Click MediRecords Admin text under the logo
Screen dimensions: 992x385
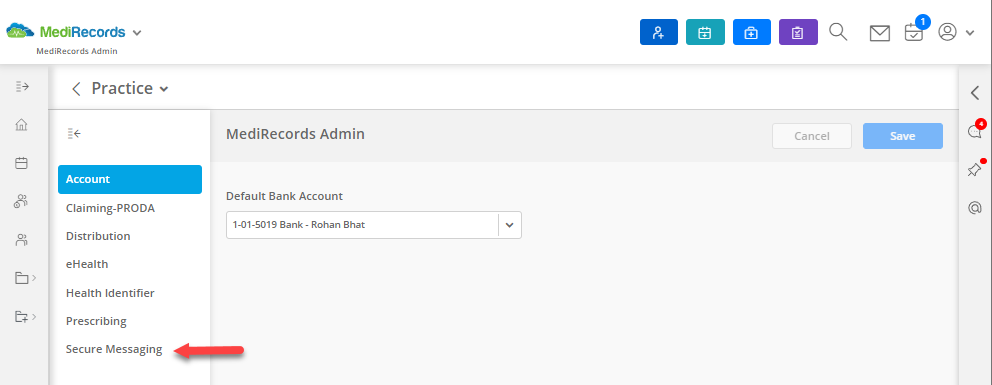pos(77,51)
